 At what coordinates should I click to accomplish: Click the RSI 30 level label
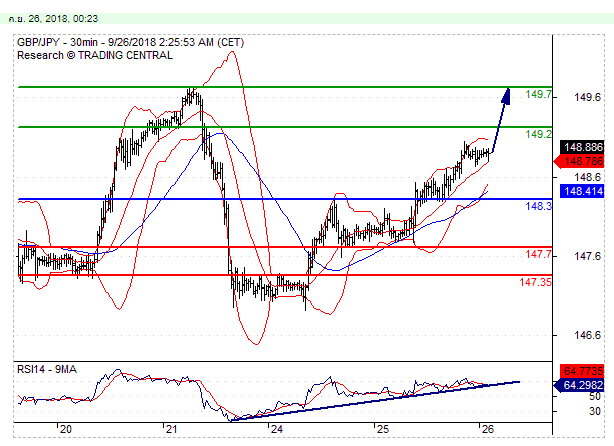[x=594, y=411]
